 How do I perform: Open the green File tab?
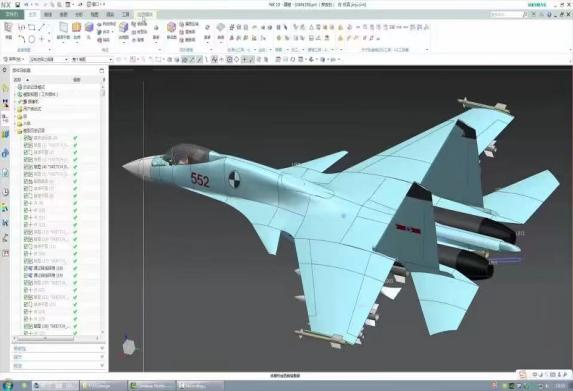(12, 14)
